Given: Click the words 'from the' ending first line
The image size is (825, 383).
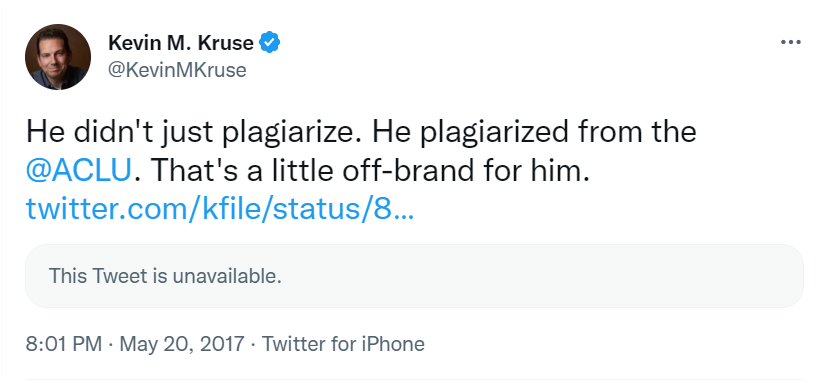Looking at the screenshot, I should pos(637,132).
